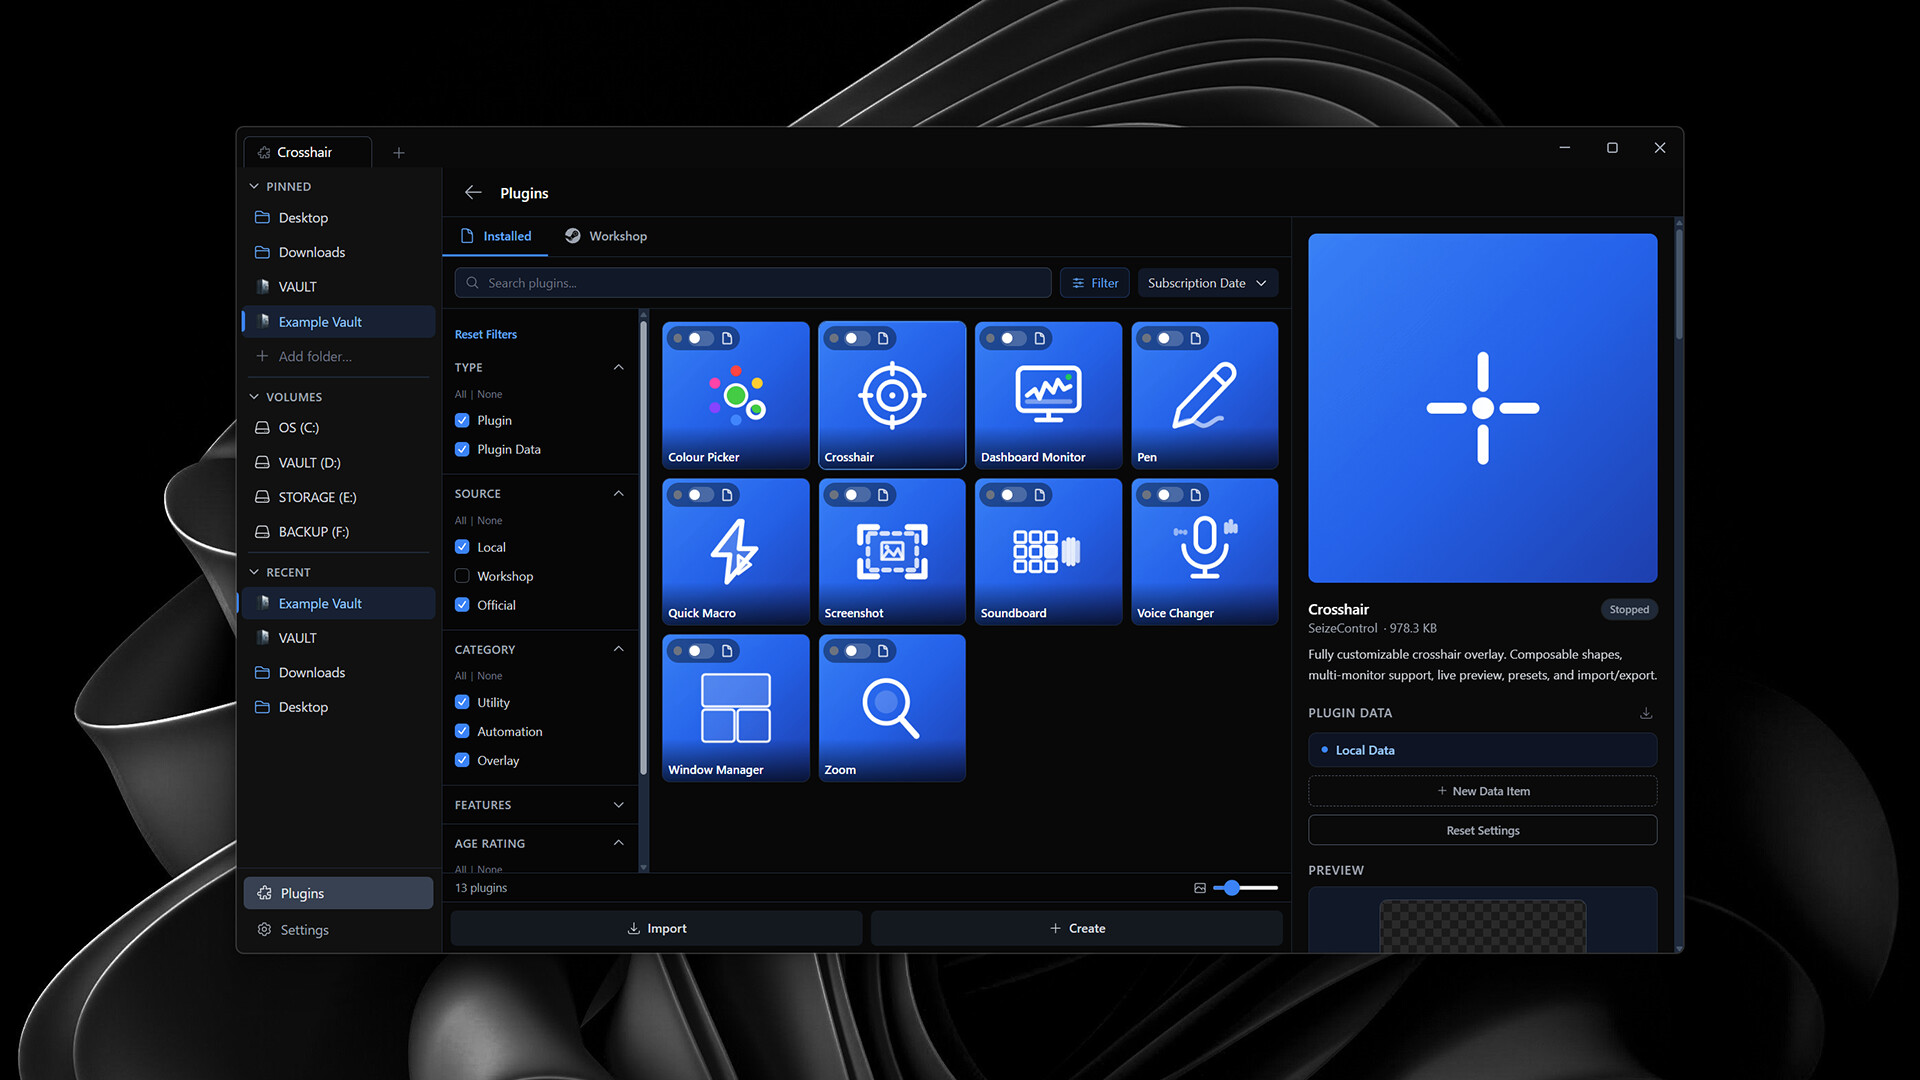The image size is (1920, 1080).
Task: Select the Quick Macro lightning icon
Action: click(735, 551)
